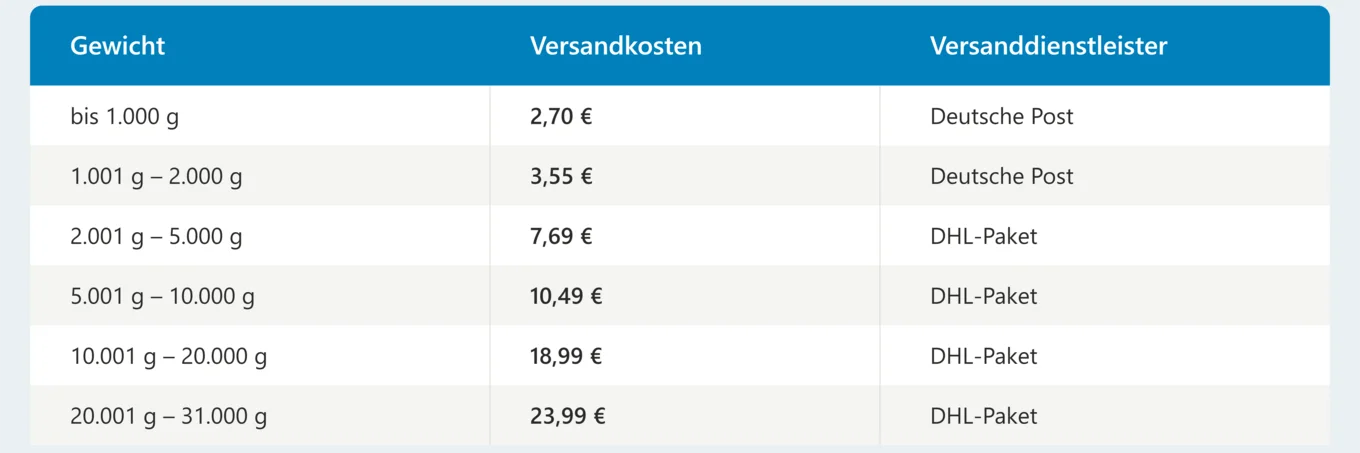1360x453 pixels.
Task: Click Deutsche Post in the second row
Action: click(x=1002, y=176)
